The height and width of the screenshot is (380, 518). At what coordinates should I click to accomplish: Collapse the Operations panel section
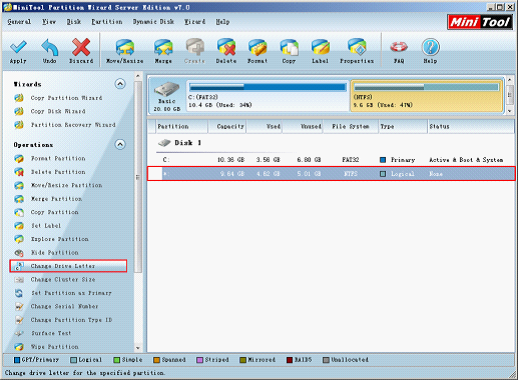120,144
